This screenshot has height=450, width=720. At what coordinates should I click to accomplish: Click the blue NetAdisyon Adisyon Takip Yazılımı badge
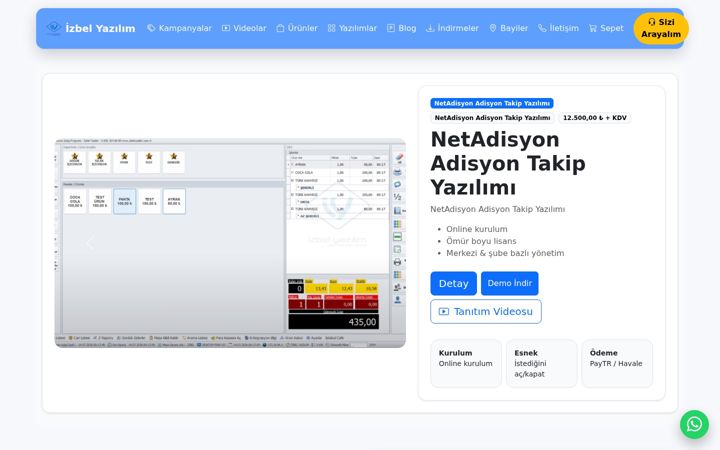point(492,103)
